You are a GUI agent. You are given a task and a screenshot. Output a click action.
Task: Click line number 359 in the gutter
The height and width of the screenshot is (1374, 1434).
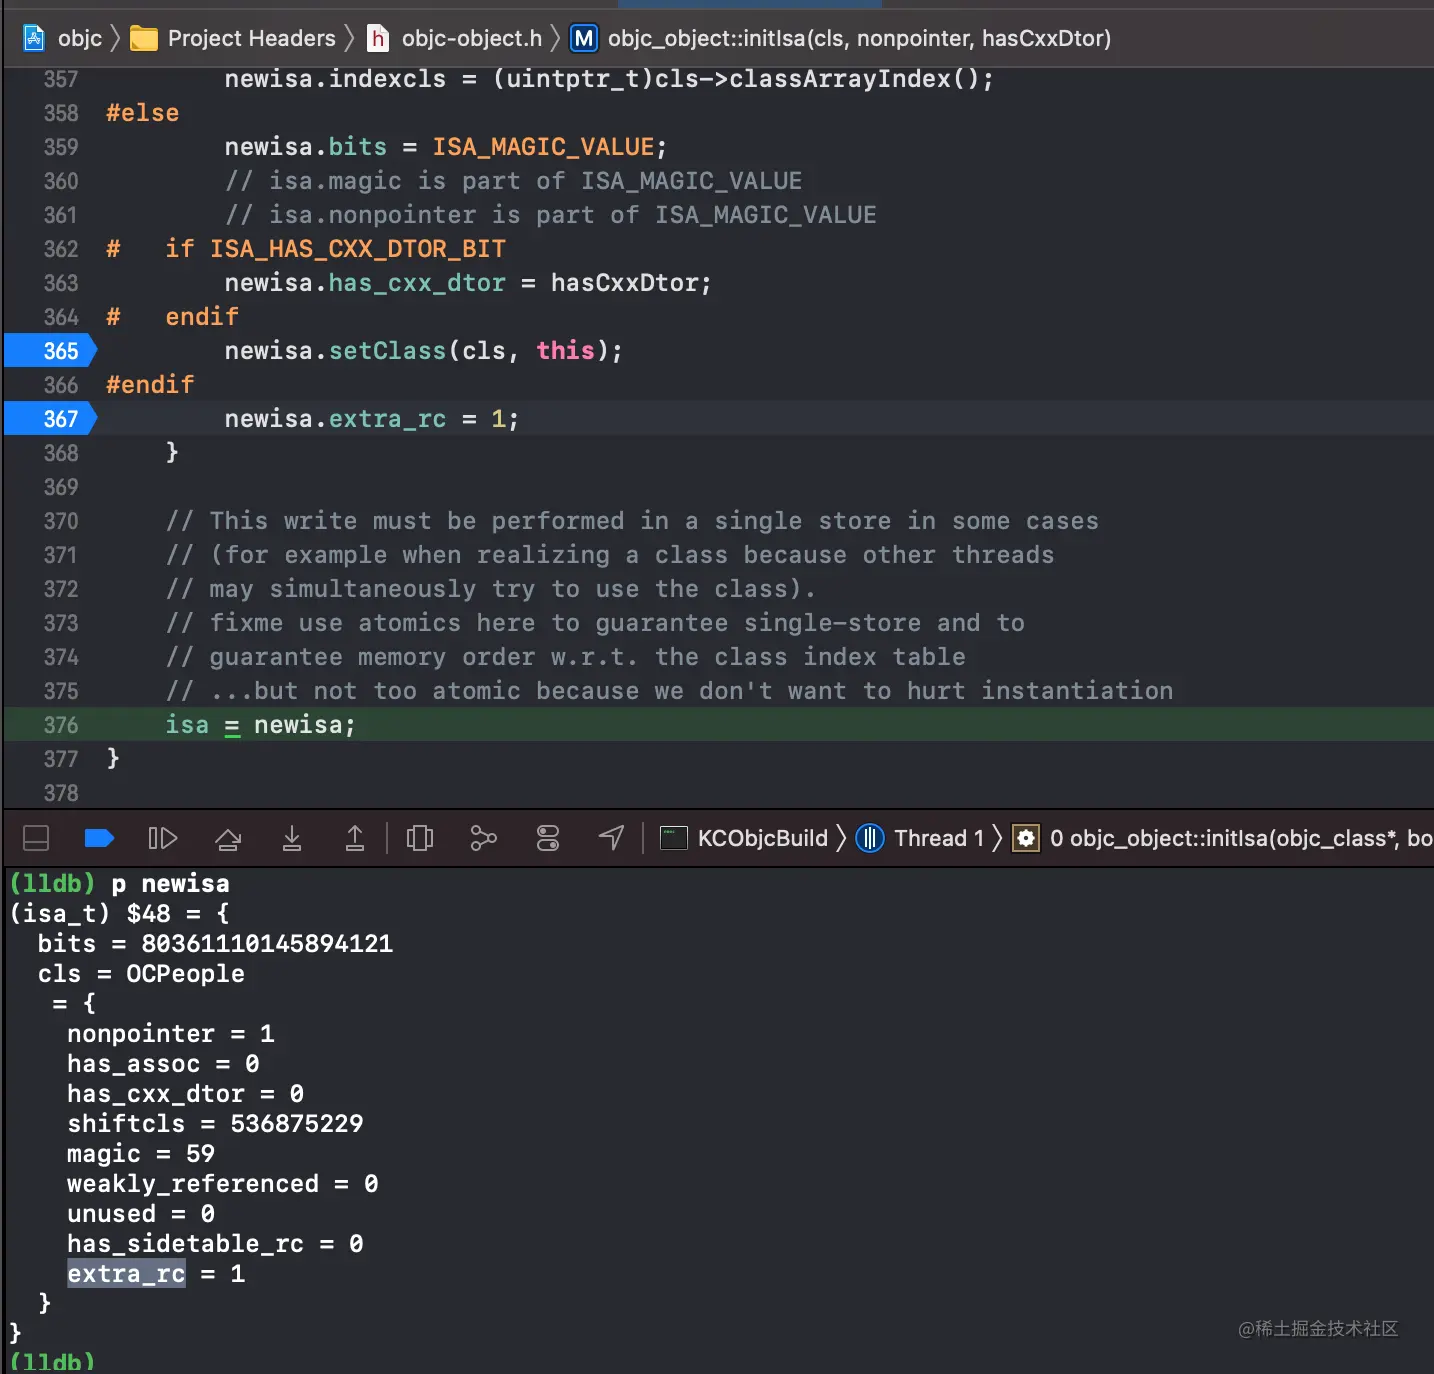pyautogui.click(x=61, y=147)
